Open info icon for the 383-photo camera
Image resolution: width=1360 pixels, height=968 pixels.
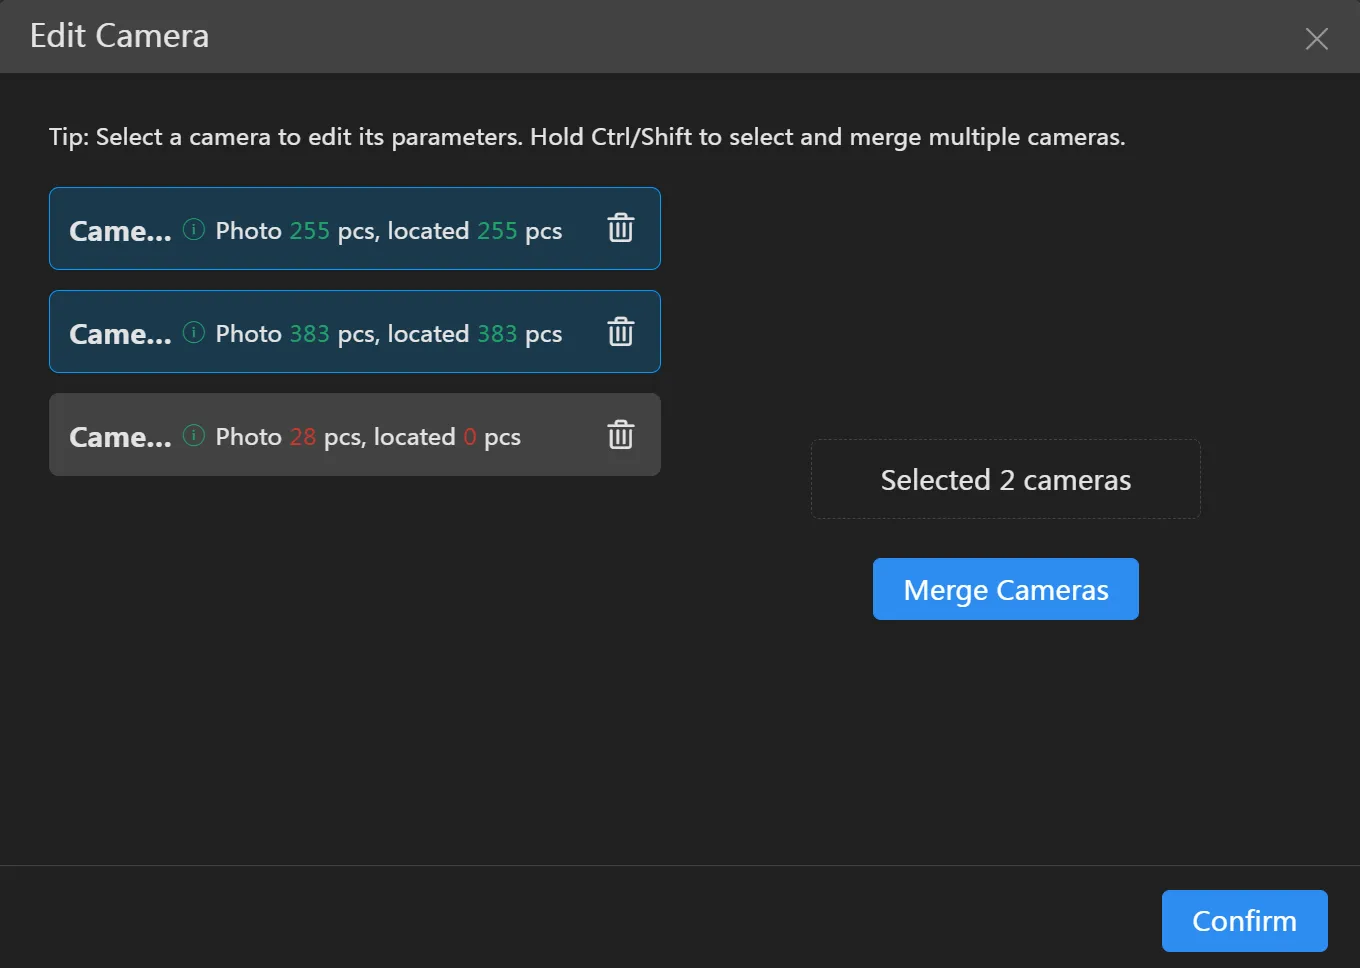194,333
